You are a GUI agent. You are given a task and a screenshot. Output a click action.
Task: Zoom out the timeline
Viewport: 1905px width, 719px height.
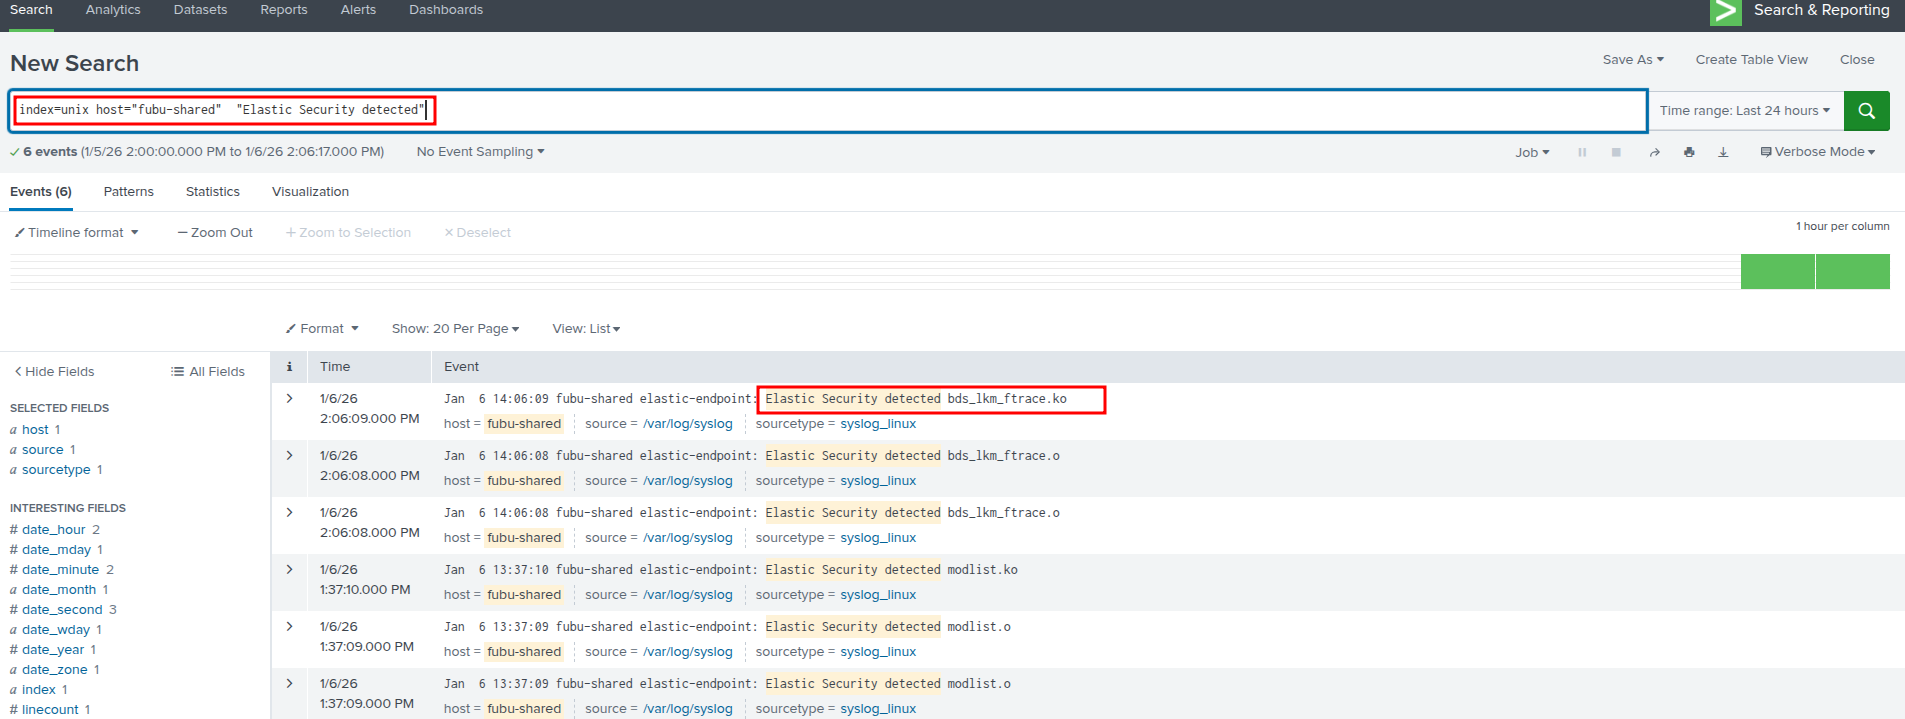point(215,233)
